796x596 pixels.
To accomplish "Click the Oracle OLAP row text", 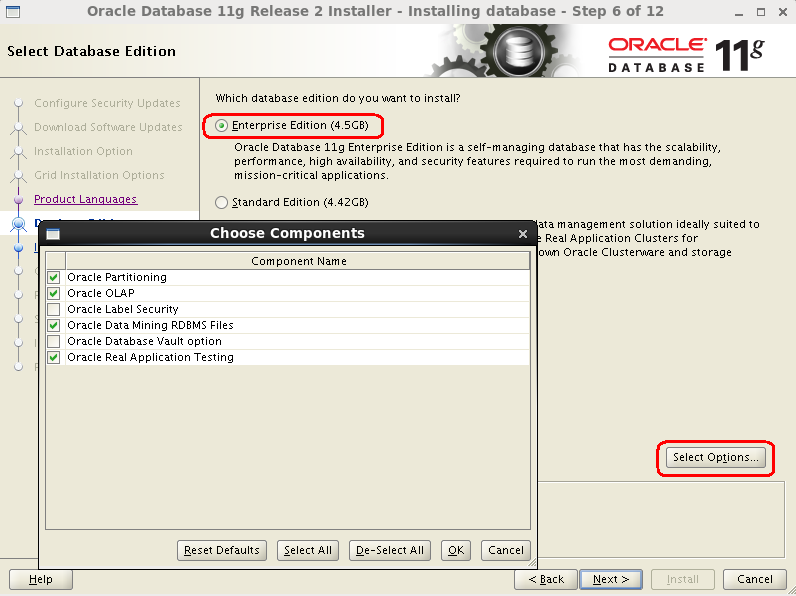I will point(101,293).
